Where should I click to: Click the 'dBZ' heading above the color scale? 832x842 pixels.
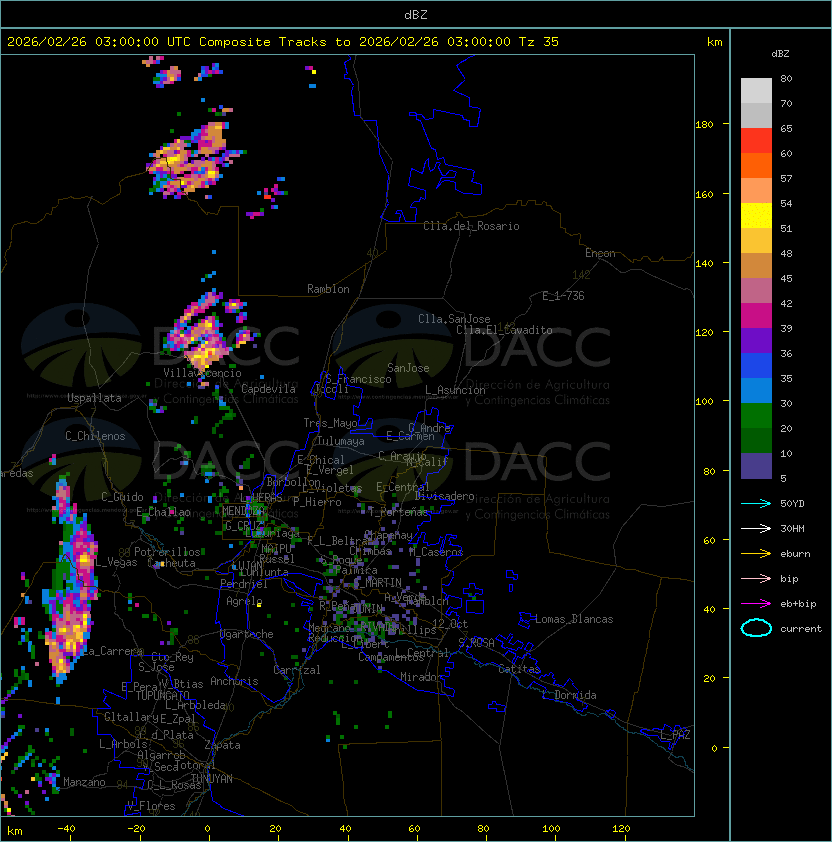pyautogui.click(x=780, y=54)
